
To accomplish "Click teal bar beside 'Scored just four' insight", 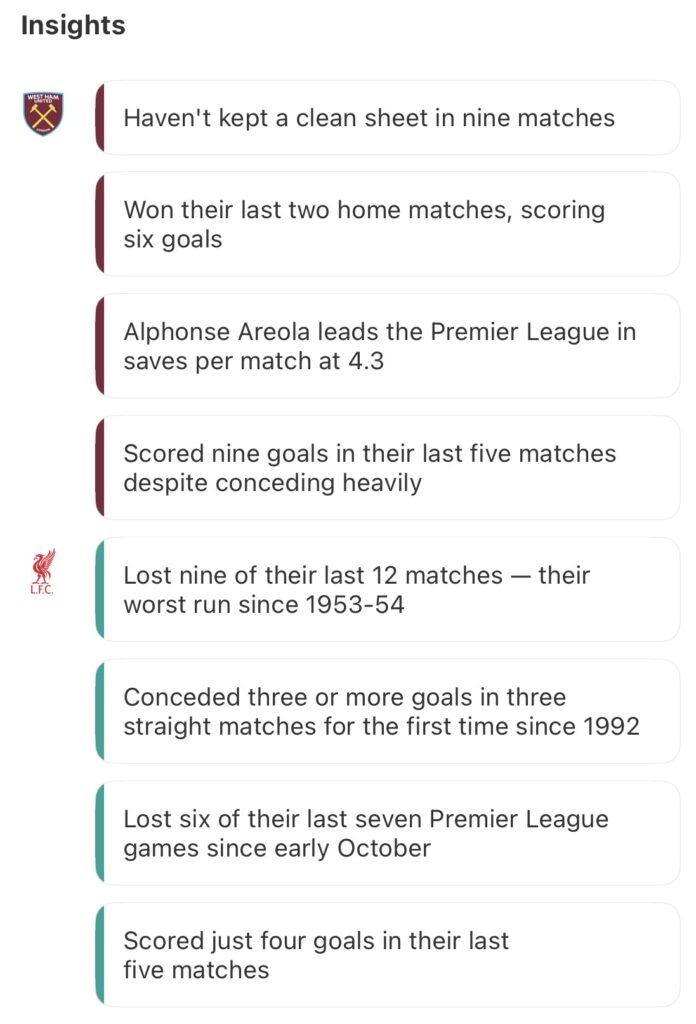I will pyautogui.click(x=100, y=955).
